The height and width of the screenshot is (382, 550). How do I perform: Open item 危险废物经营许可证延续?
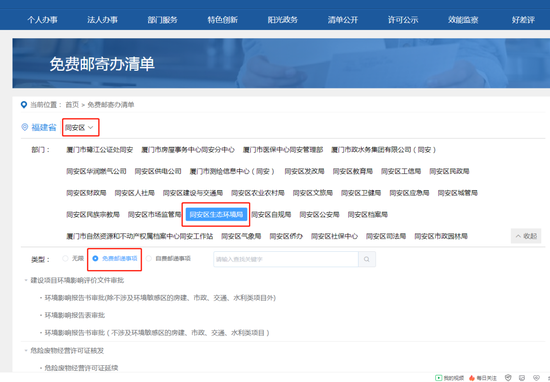pos(81,368)
